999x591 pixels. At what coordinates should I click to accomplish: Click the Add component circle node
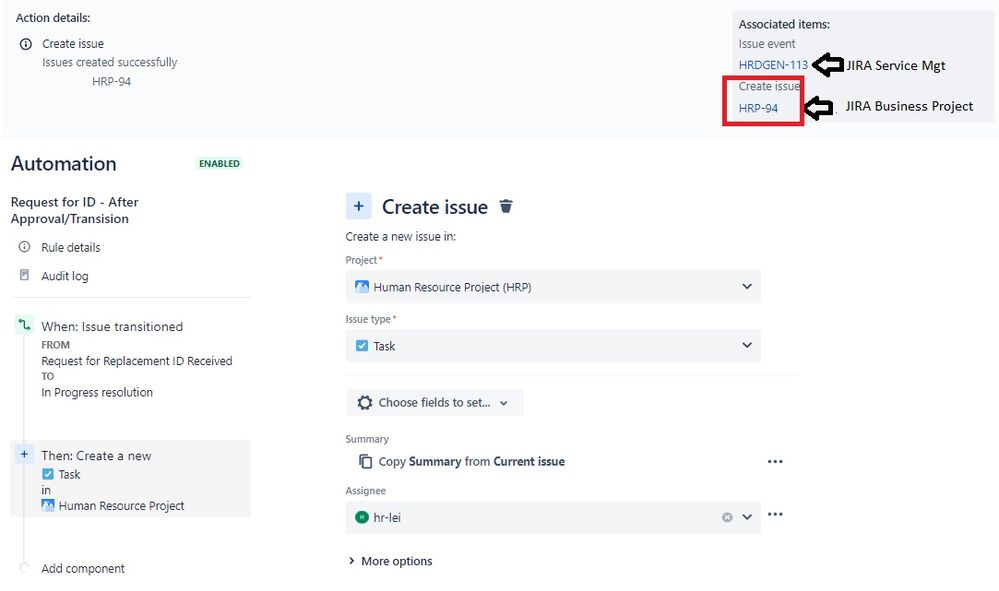24,567
